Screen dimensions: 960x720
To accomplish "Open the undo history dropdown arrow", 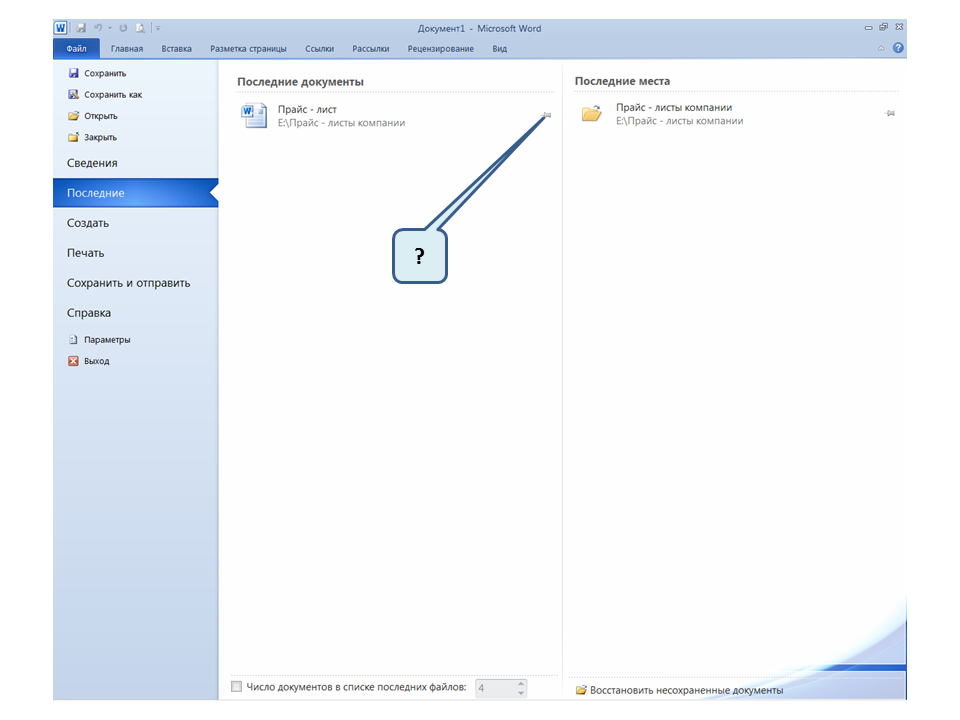I will point(109,29).
